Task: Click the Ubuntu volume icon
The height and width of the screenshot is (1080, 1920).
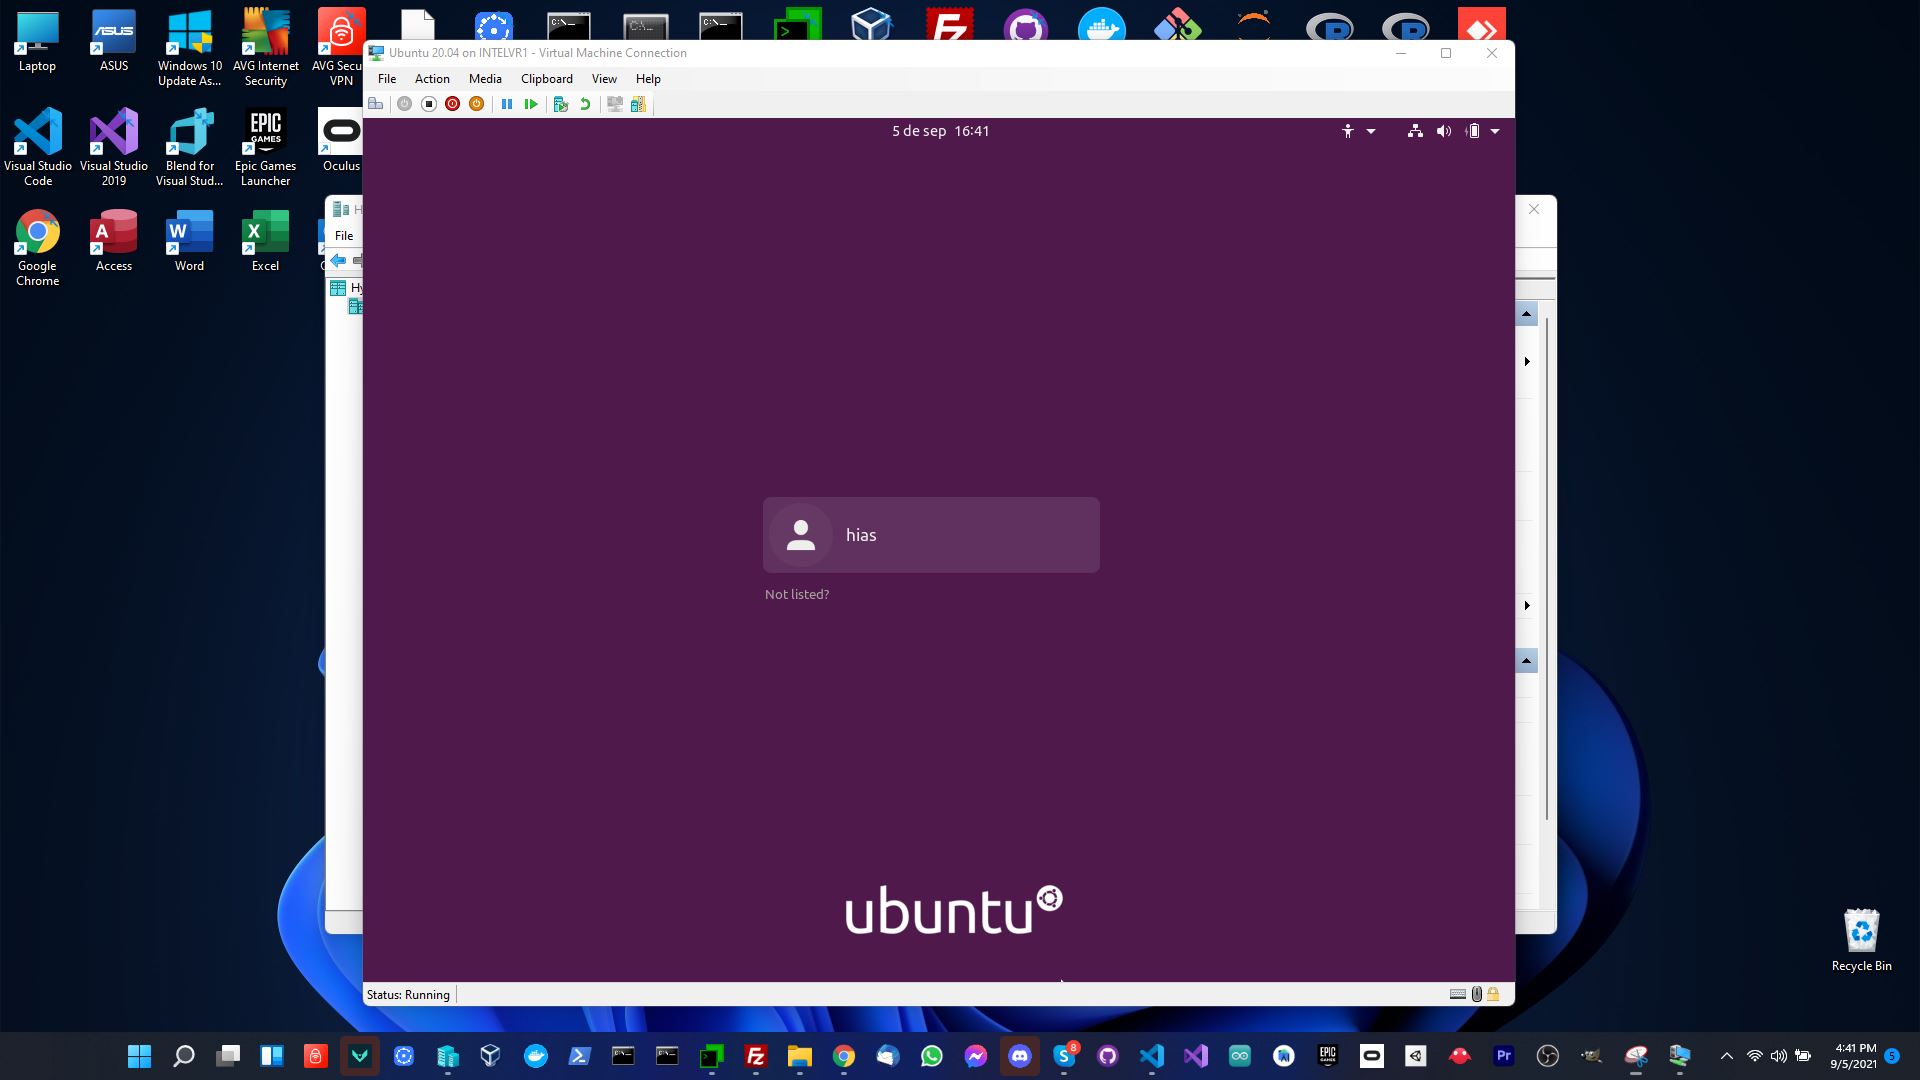Action: [x=1444, y=131]
